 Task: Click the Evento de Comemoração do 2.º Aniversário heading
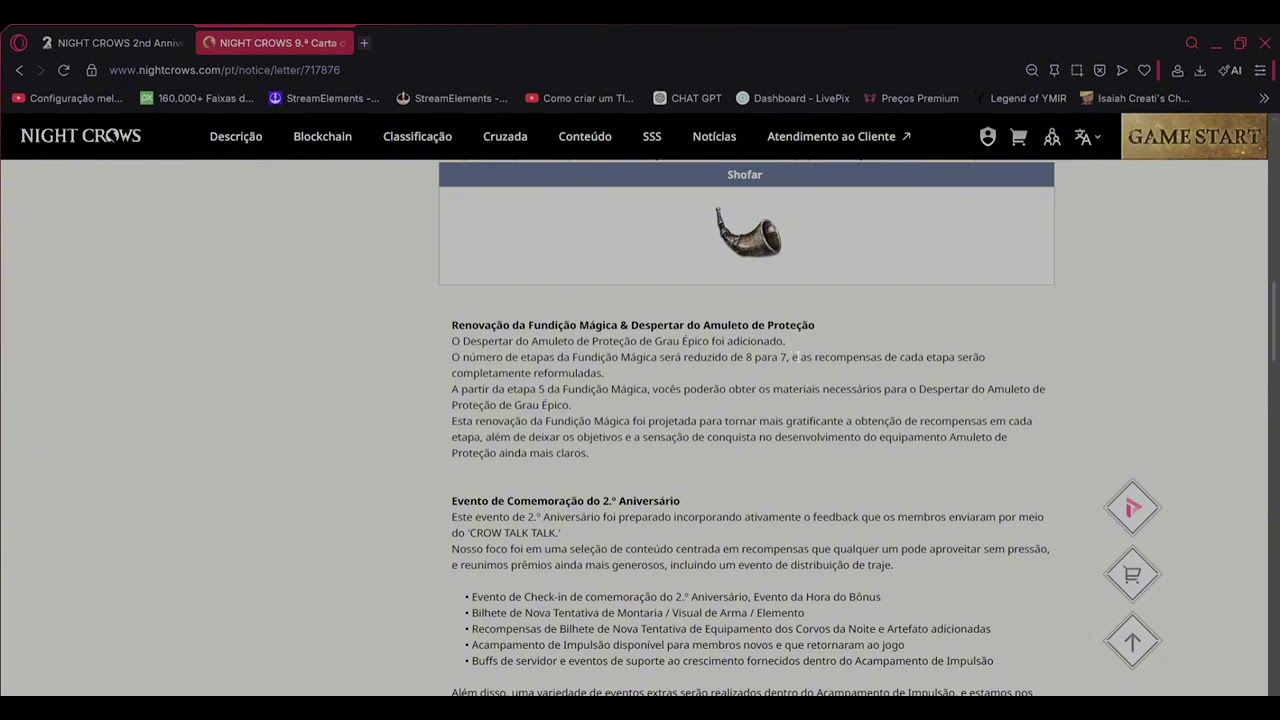pos(565,501)
